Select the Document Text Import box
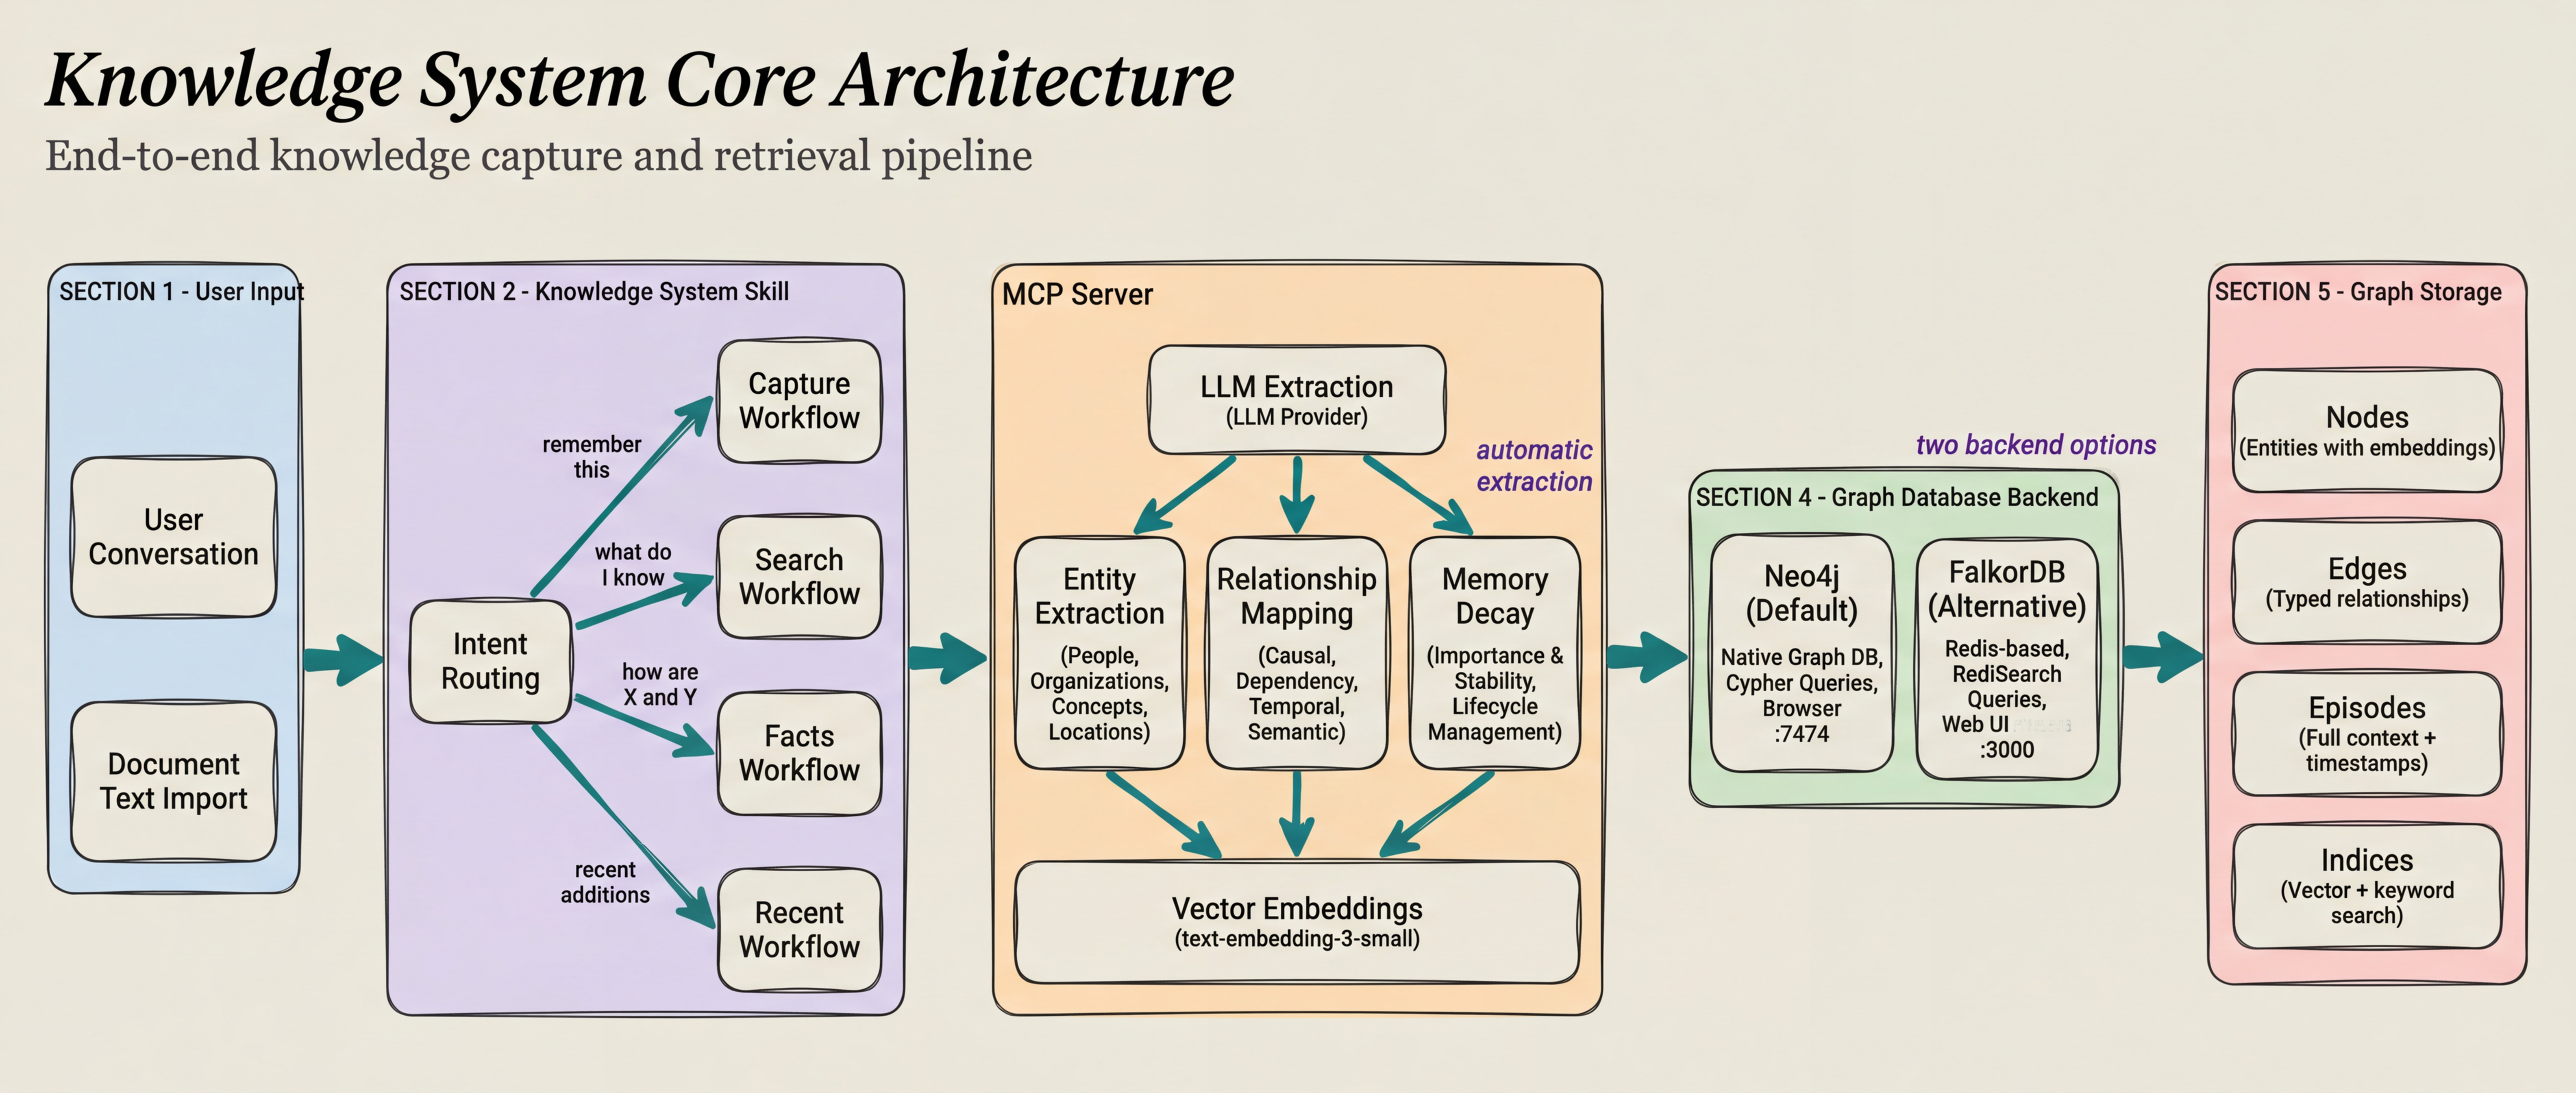 173,781
